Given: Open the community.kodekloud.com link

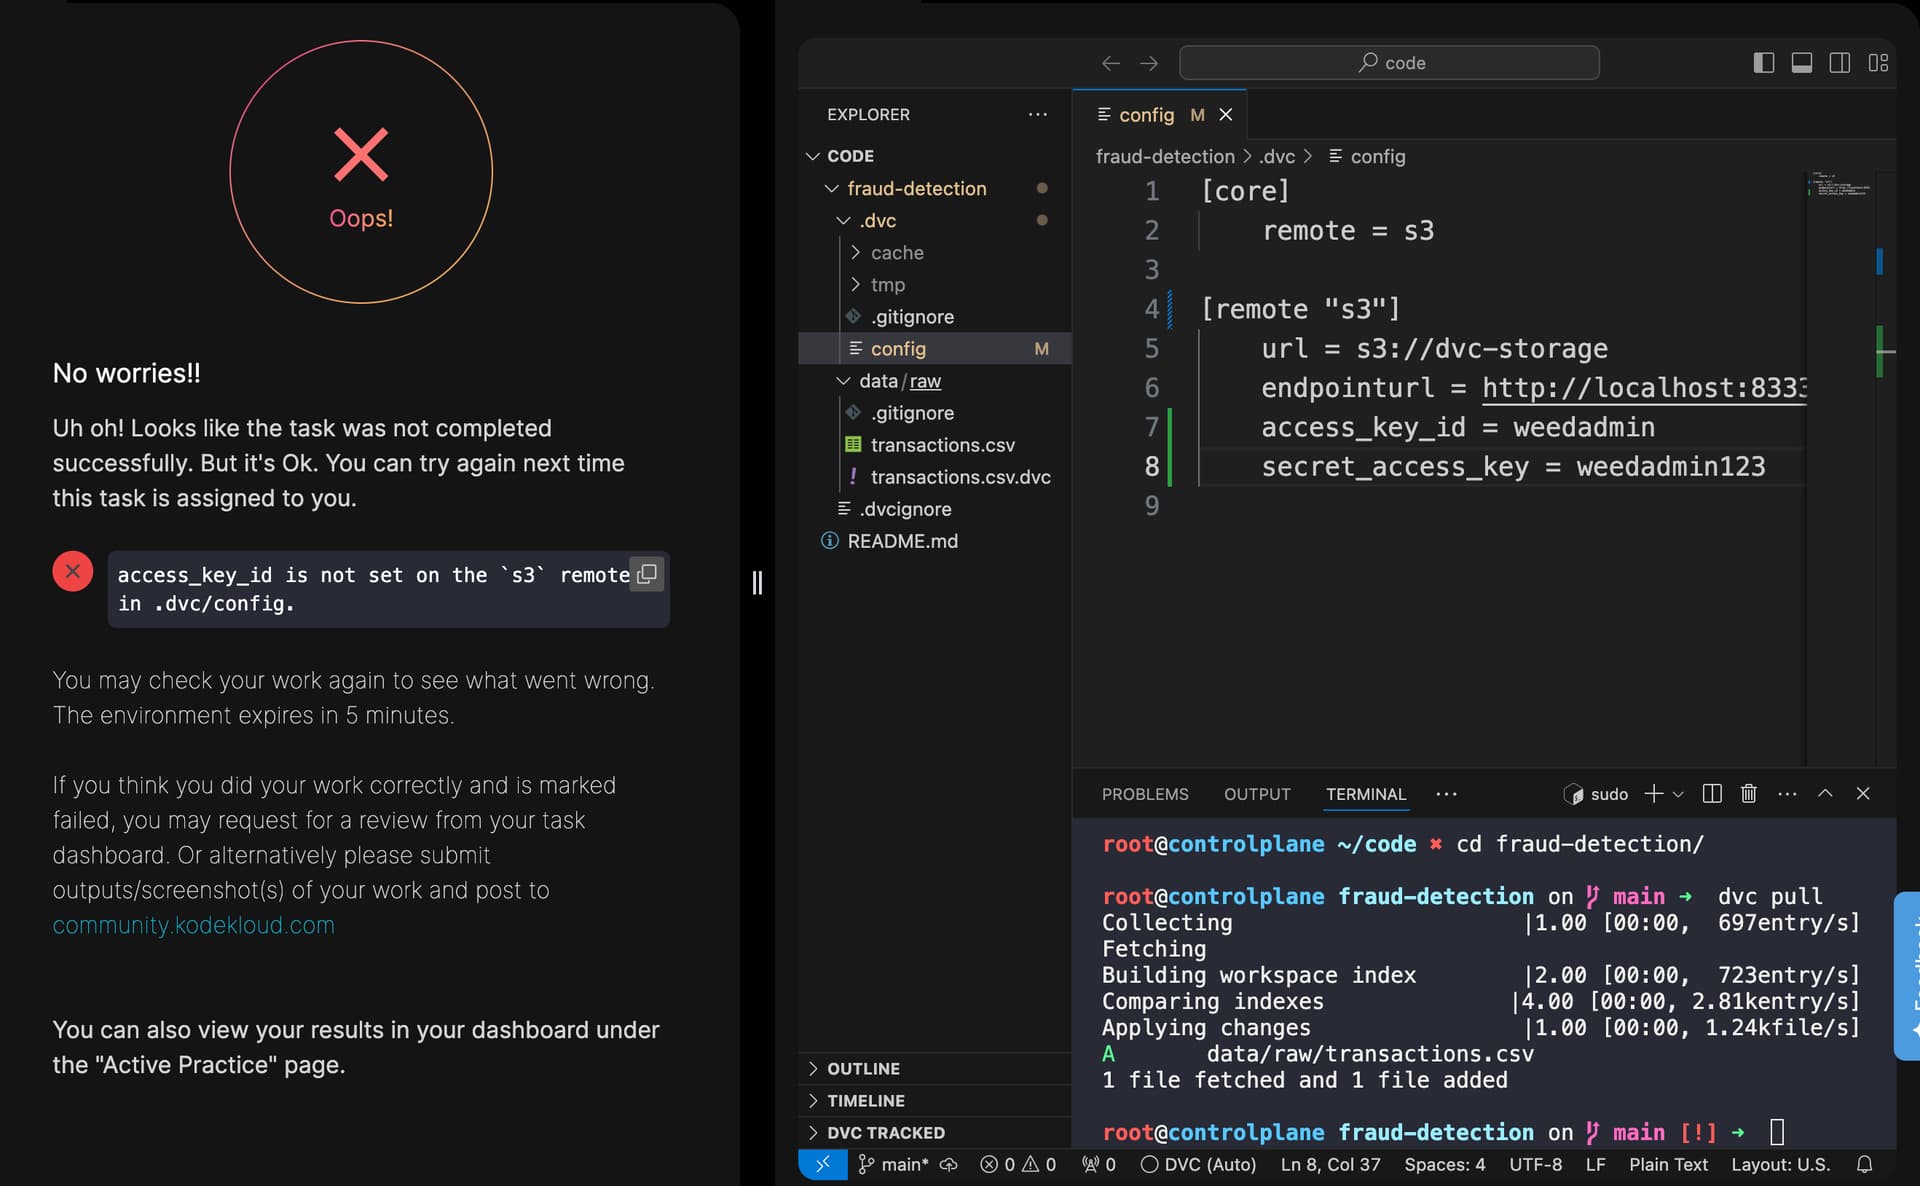Looking at the screenshot, I should (x=194, y=925).
